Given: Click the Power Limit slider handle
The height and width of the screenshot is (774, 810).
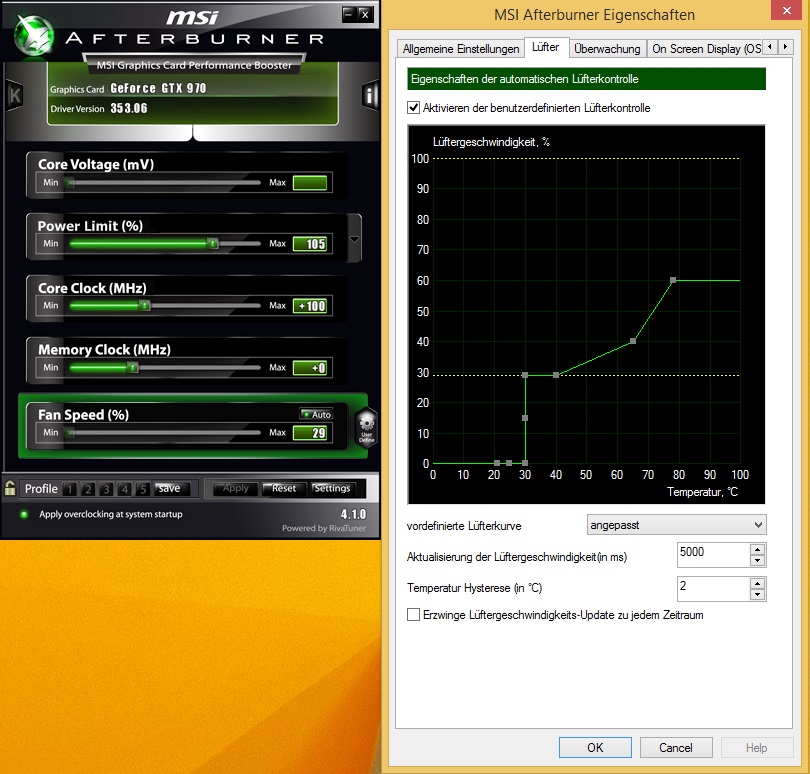Looking at the screenshot, I should pyautogui.click(x=212, y=243).
